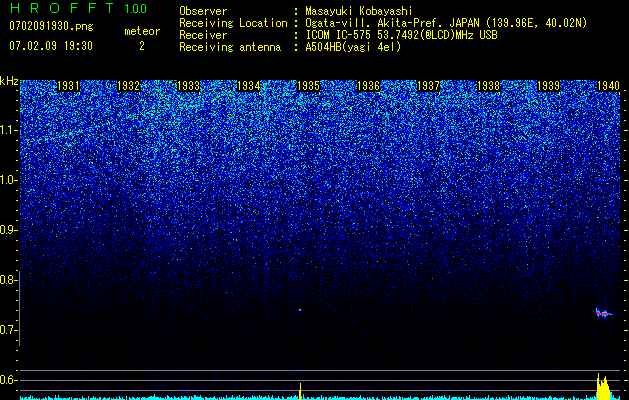Click the version number 1.0.0
This screenshot has height=400, width=629.
136,8
